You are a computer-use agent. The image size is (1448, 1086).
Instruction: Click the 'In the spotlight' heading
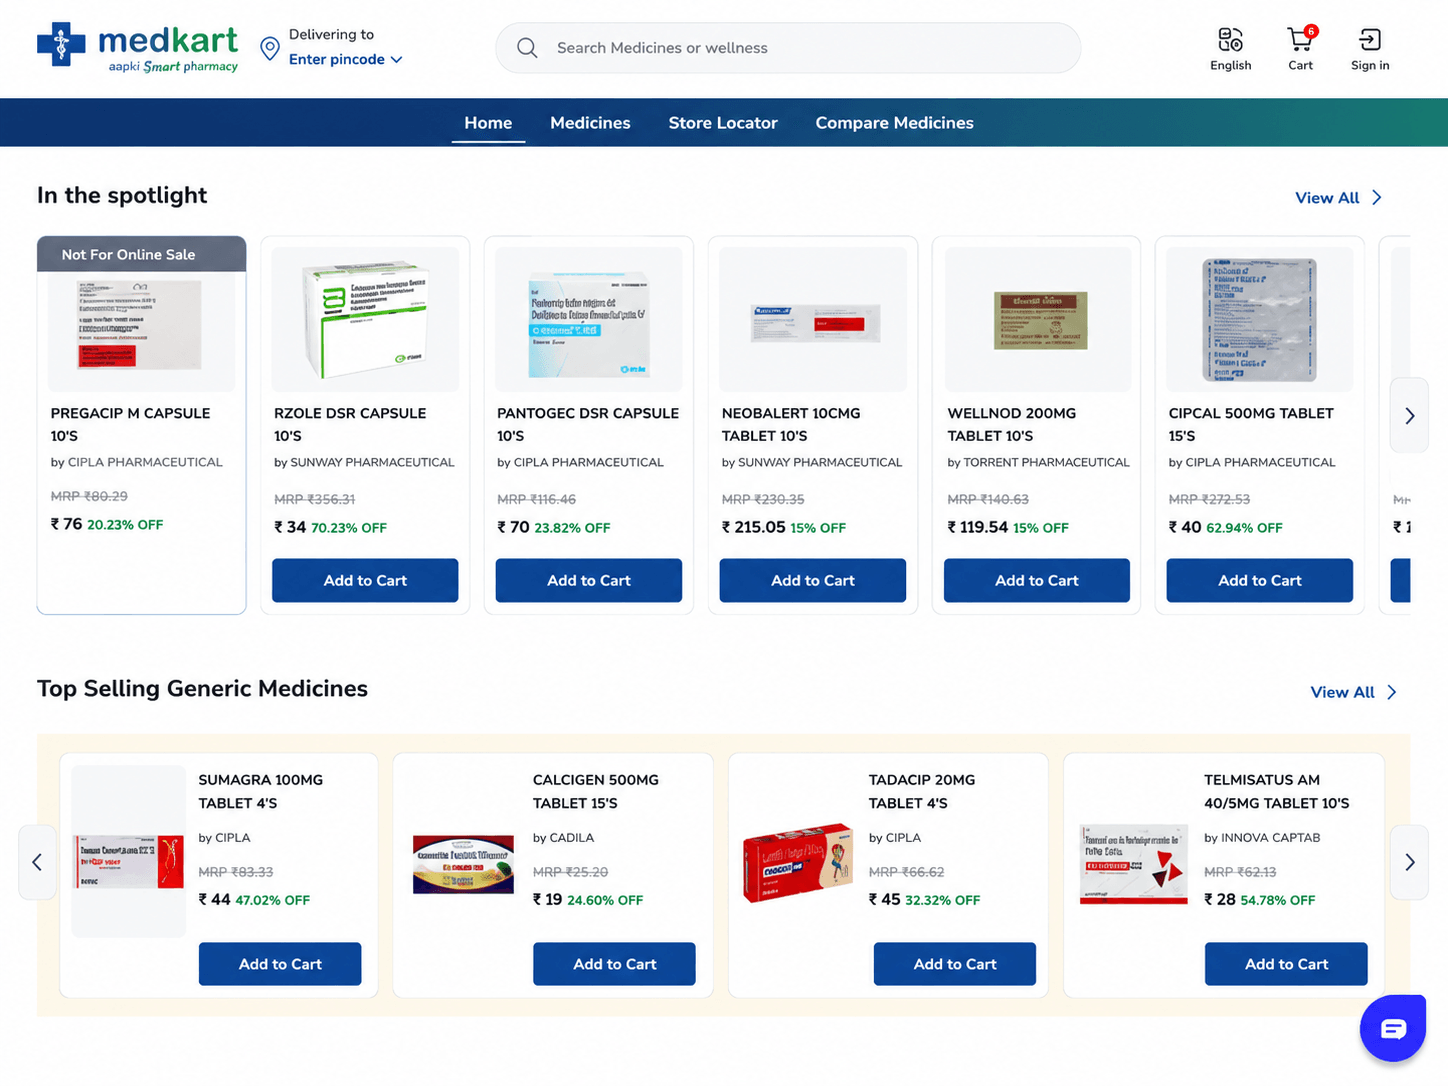click(x=122, y=195)
